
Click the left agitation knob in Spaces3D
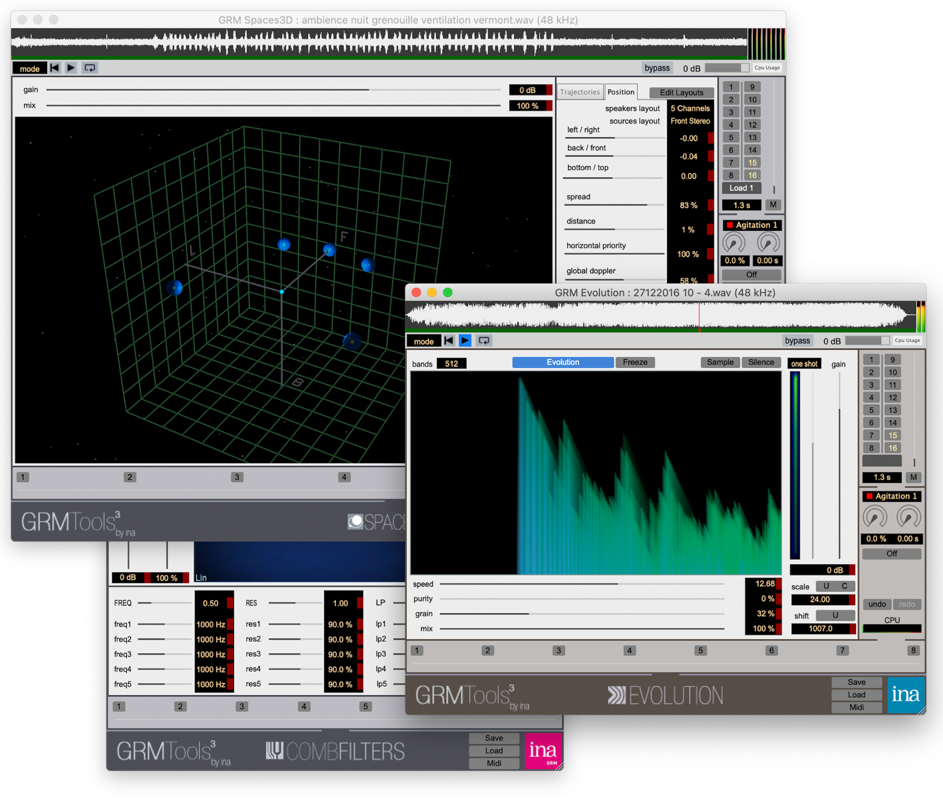tap(734, 243)
